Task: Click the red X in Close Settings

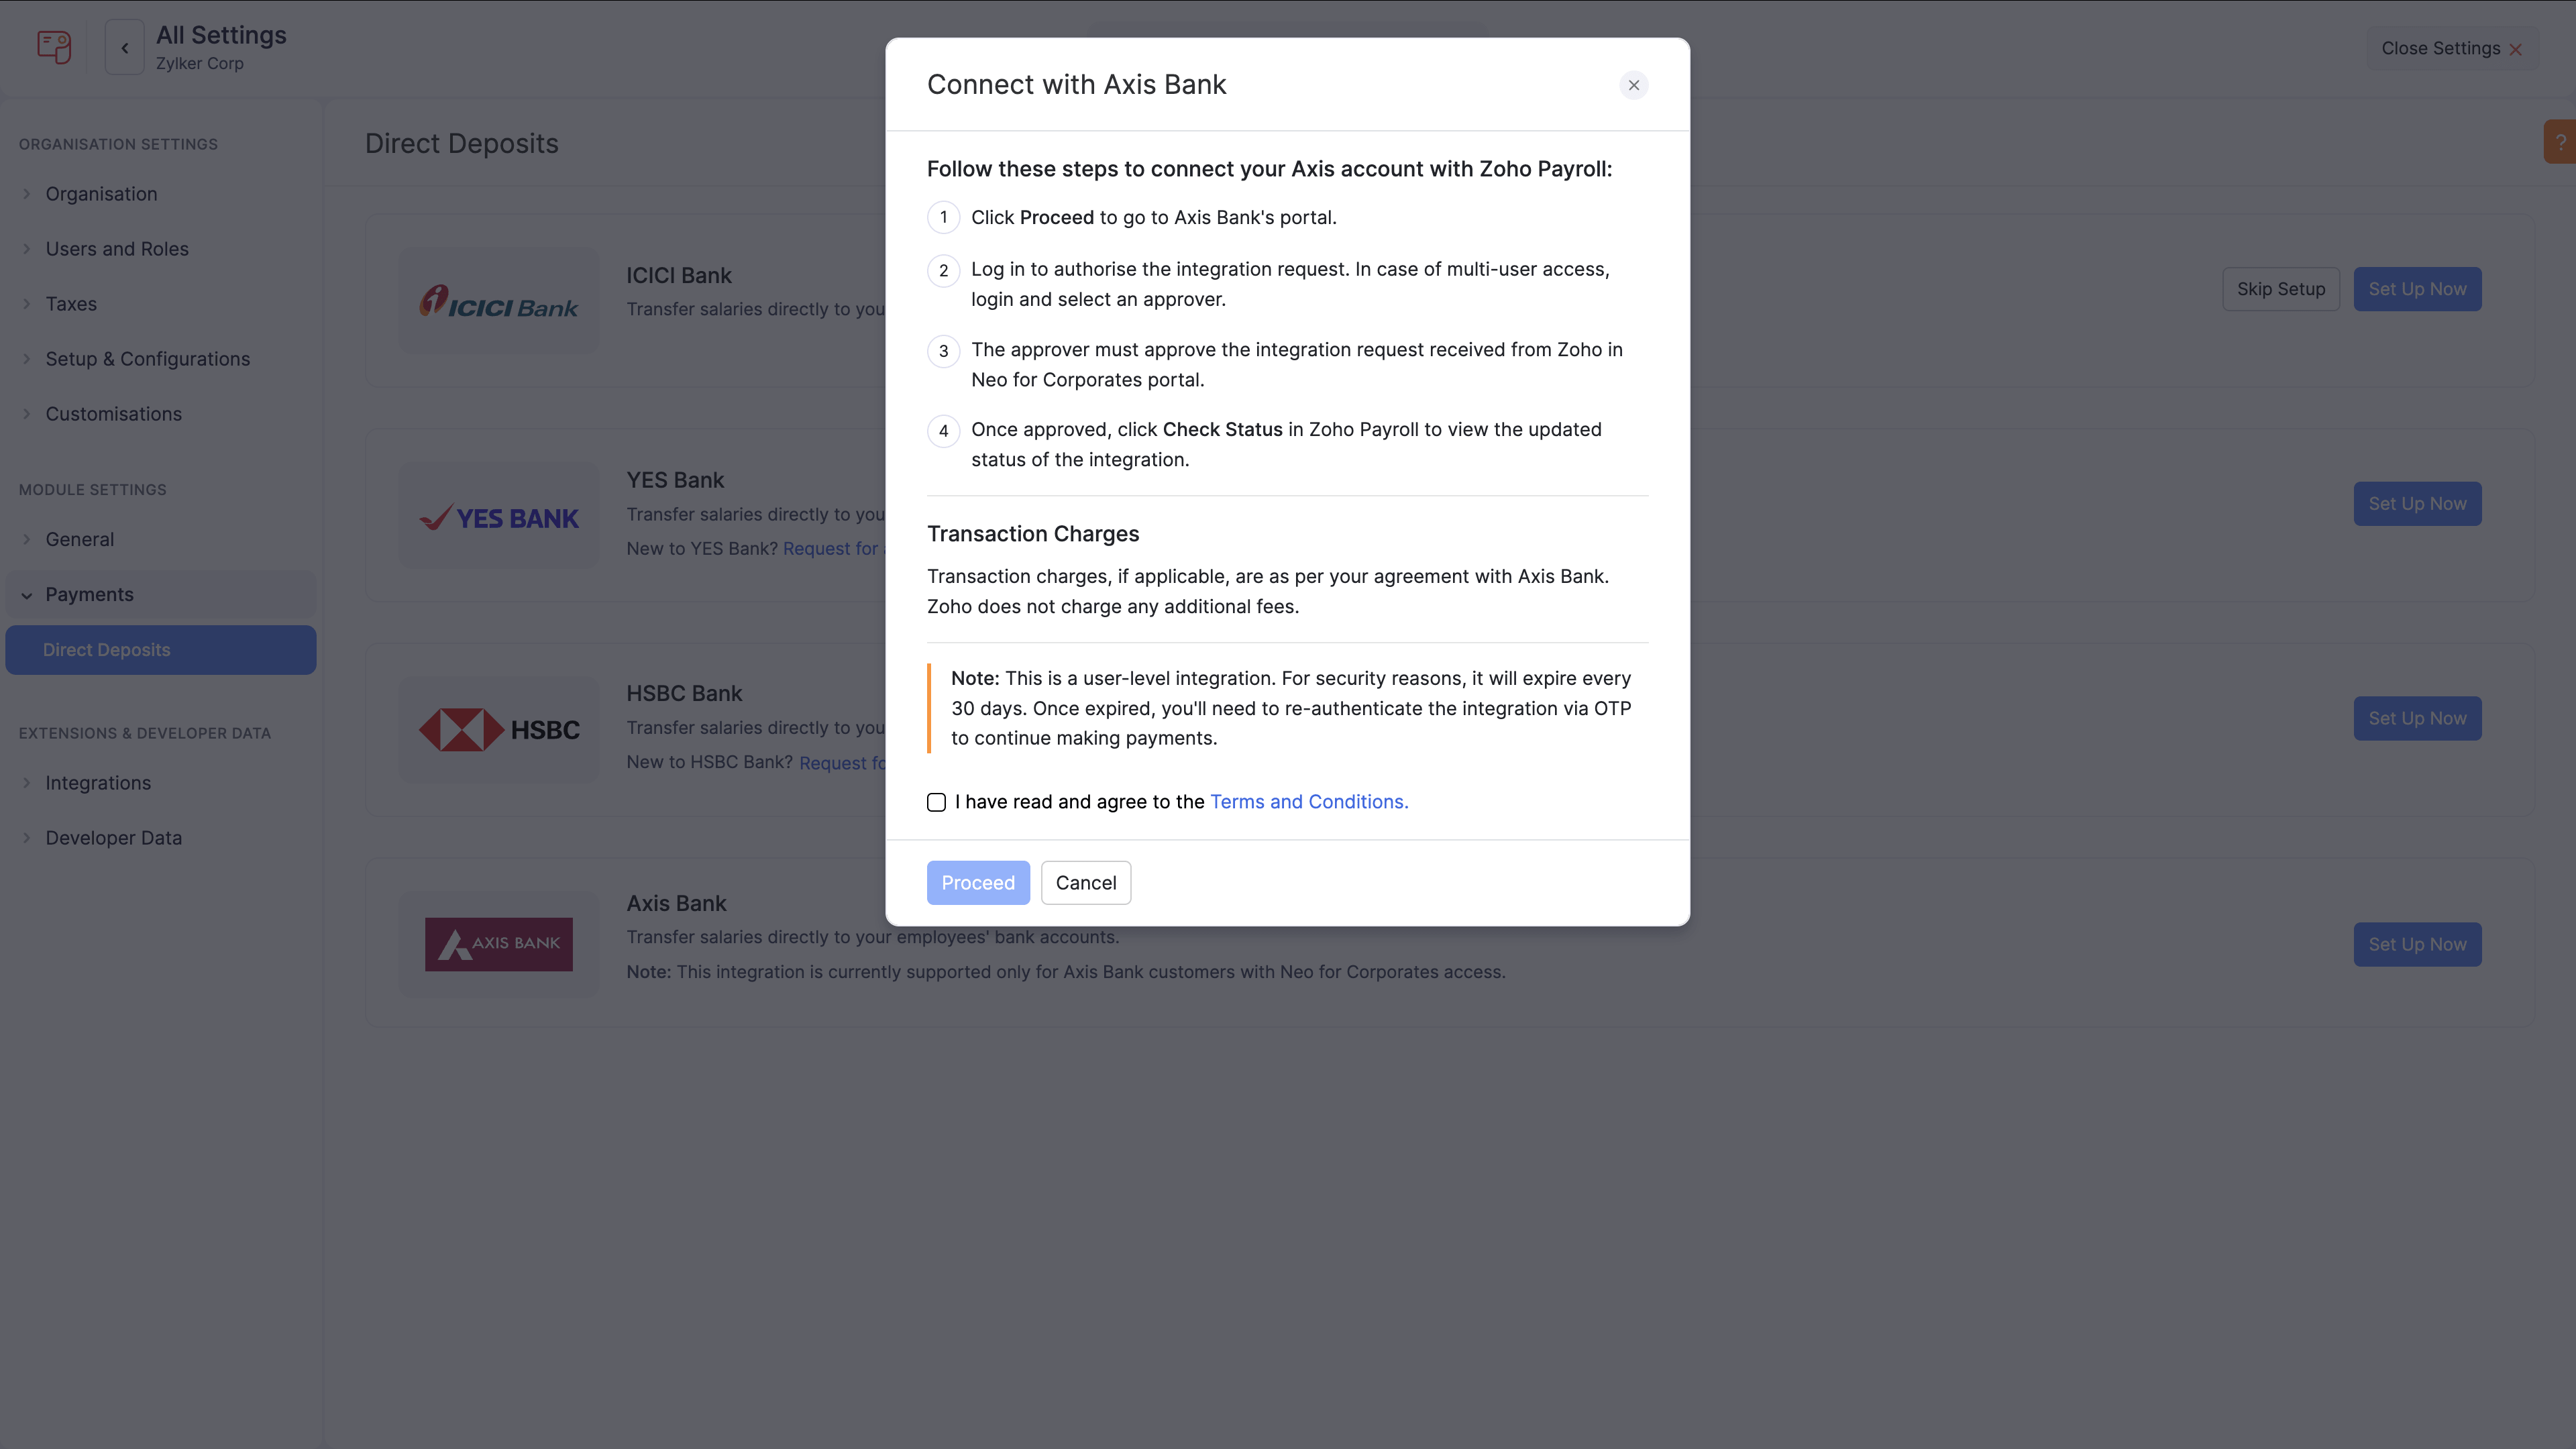Action: [2515, 49]
